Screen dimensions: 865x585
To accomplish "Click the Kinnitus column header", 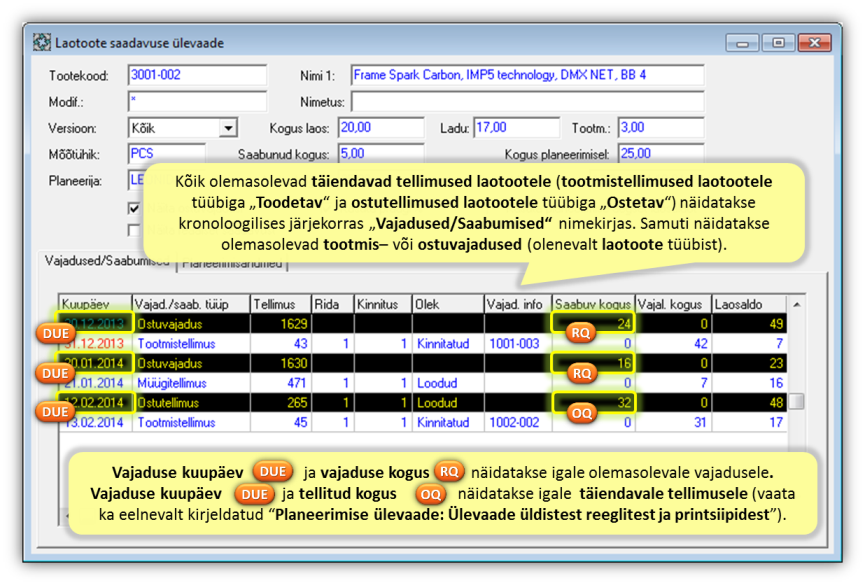I will [383, 304].
